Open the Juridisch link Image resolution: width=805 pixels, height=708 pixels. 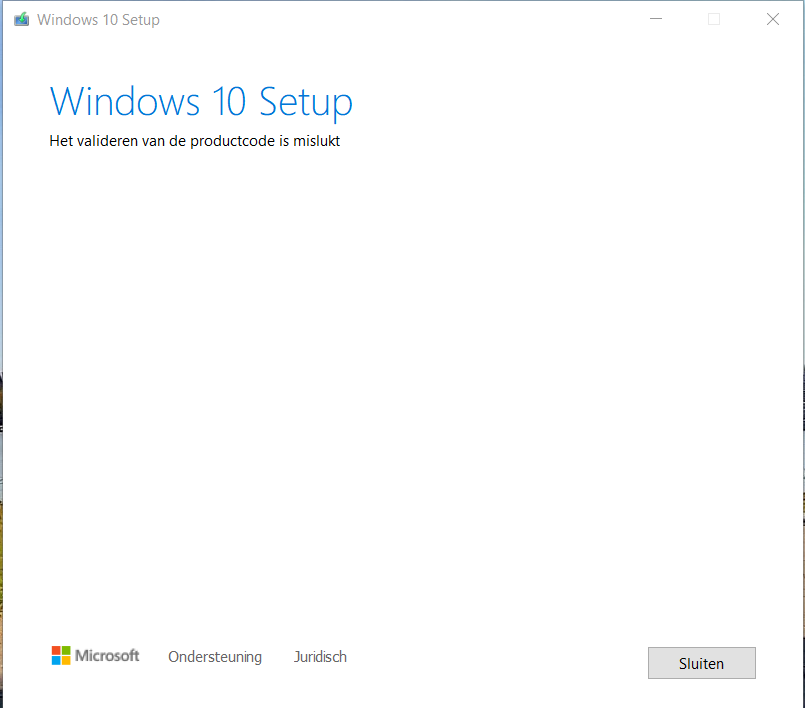click(x=320, y=657)
